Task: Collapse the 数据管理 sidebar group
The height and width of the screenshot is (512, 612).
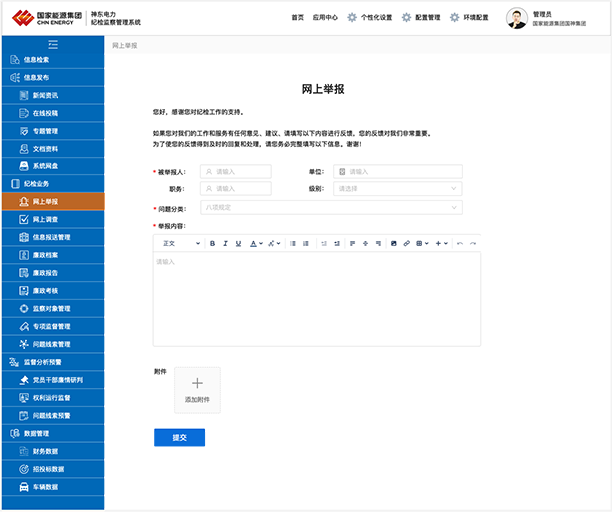Action: [x=53, y=434]
